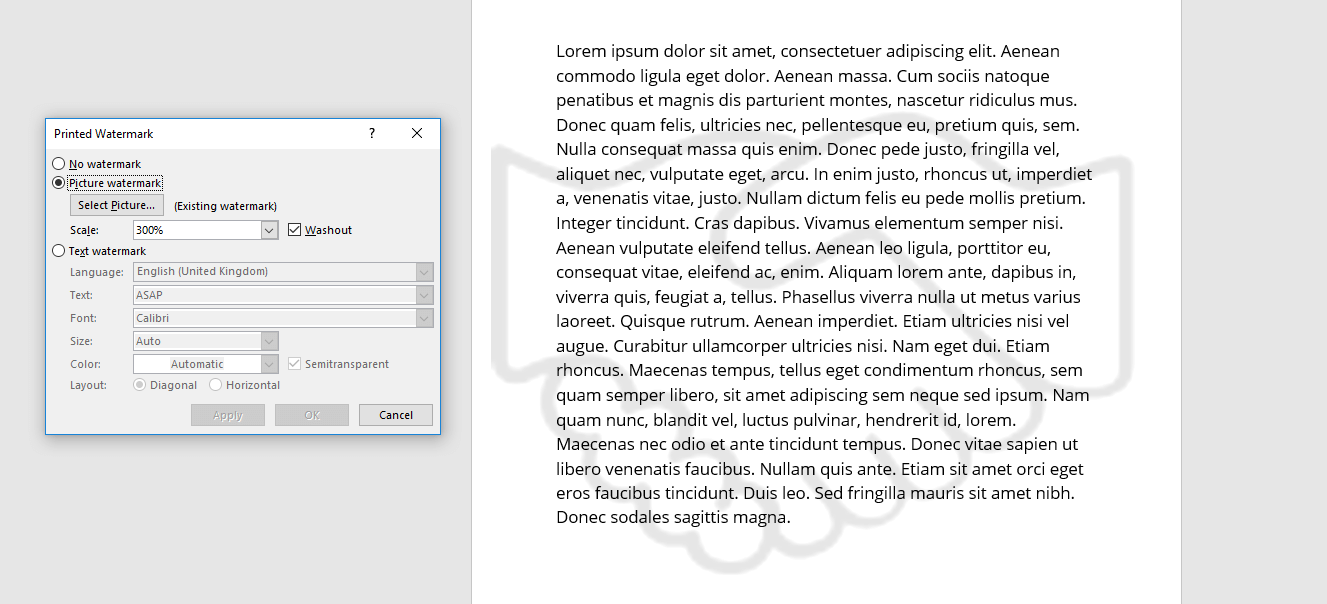Open the Language dropdown list

click(425, 272)
